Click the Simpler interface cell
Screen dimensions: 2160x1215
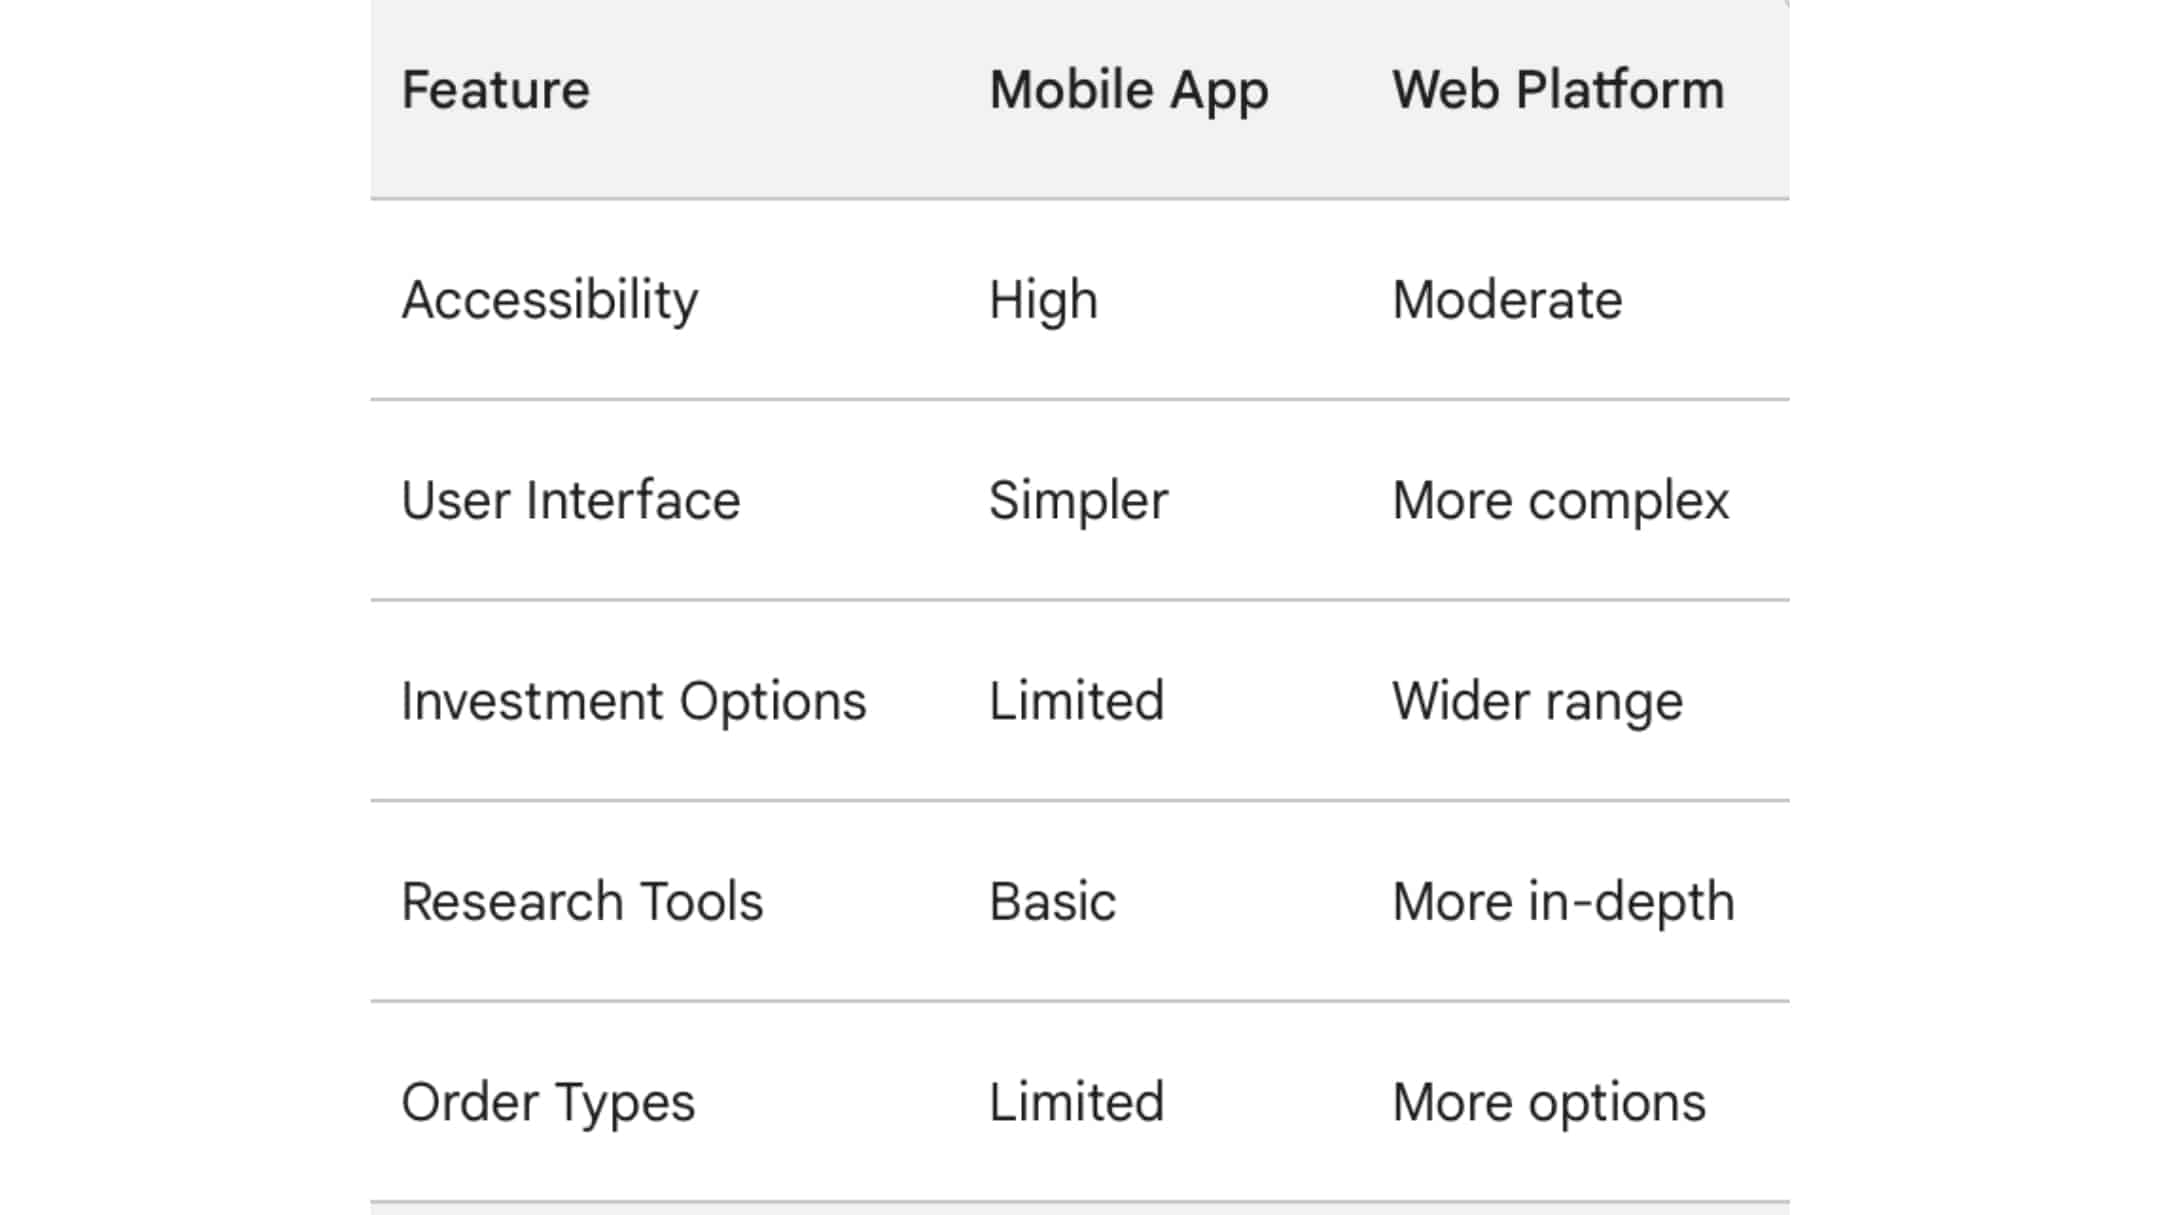point(1078,502)
